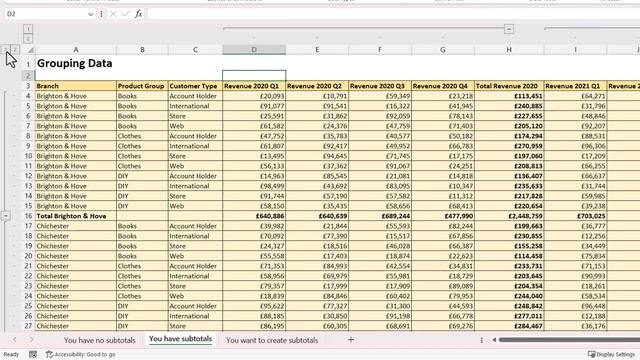640x360 pixels.
Task: Show column outline level 1
Action: [28, 29]
